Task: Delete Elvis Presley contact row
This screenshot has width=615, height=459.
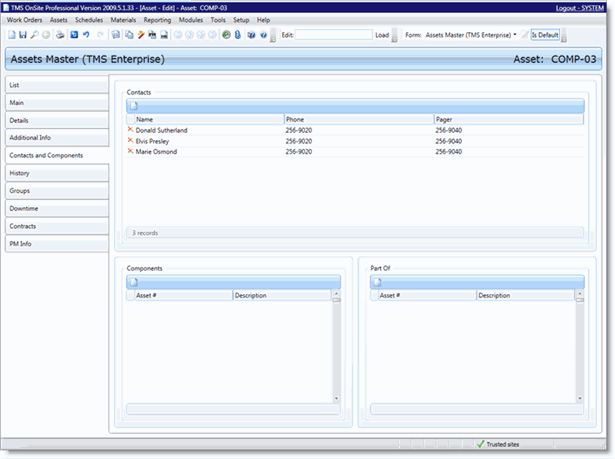Action: pos(130,140)
